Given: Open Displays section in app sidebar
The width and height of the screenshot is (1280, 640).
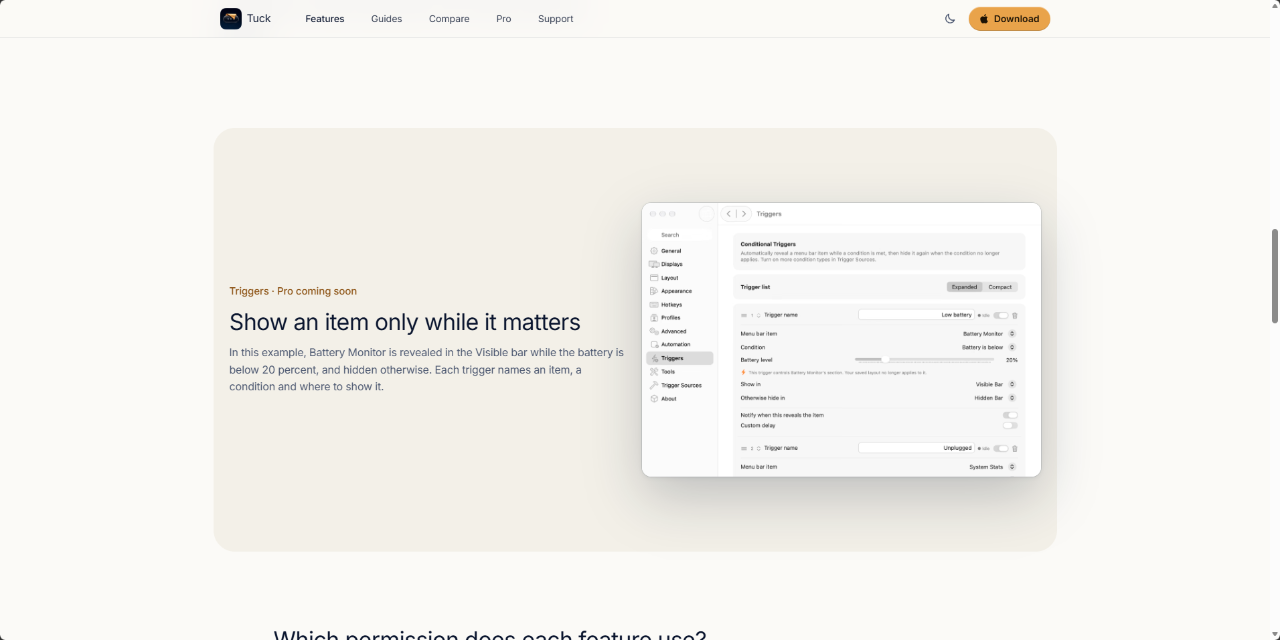Looking at the screenshot, I should (666, 264).
